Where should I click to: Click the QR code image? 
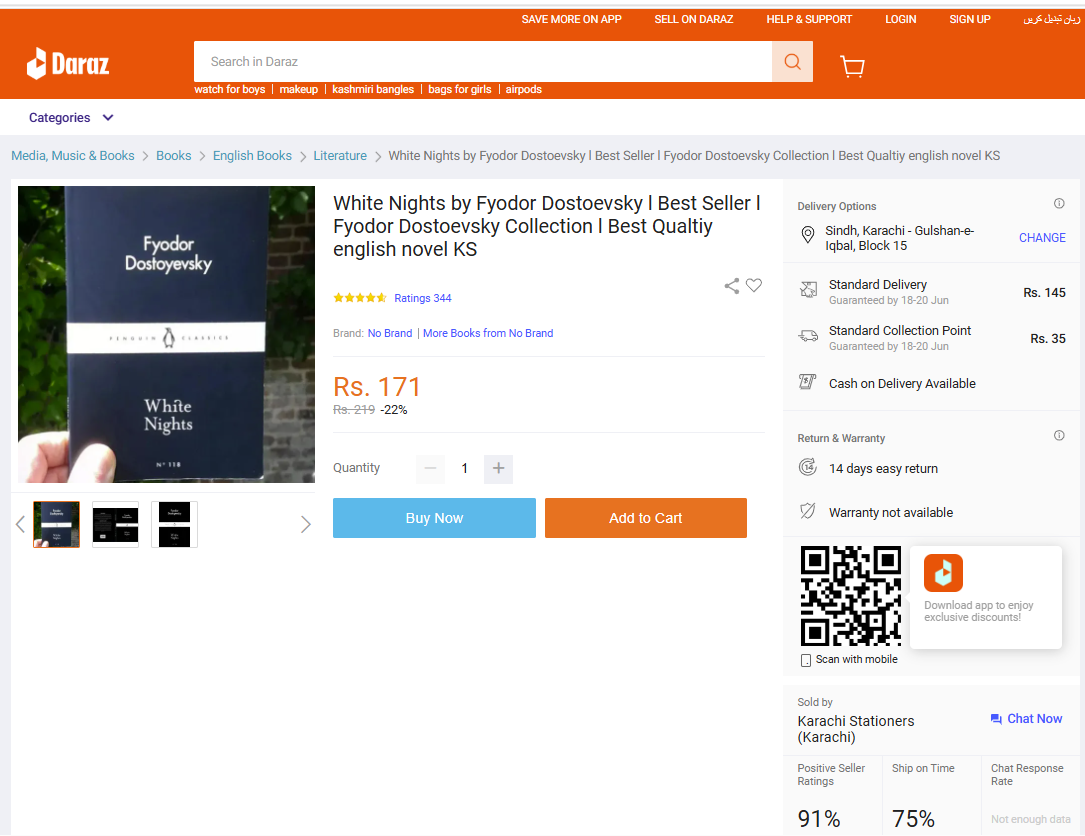click(x=850, y=596)
